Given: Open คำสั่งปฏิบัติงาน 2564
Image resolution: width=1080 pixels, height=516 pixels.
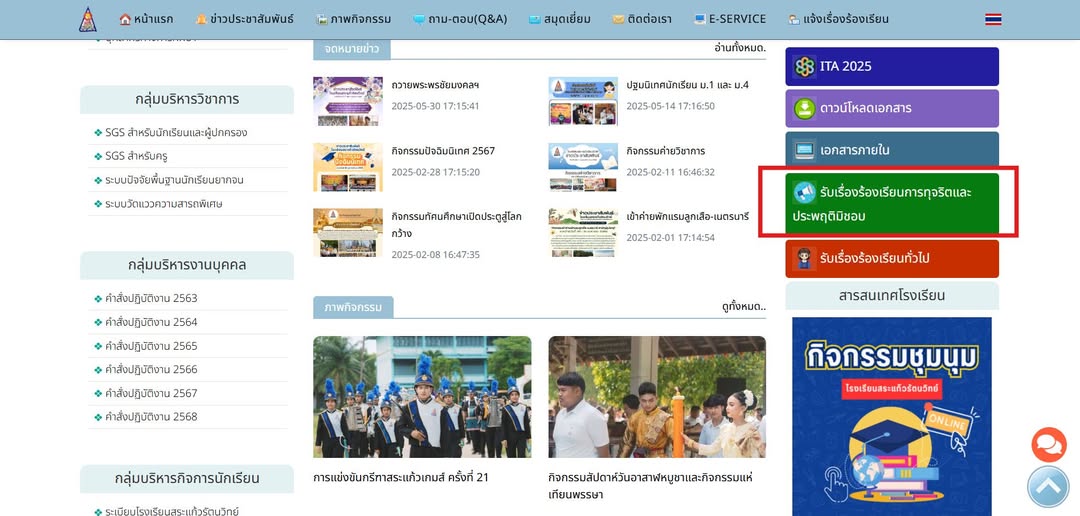Looking at the screenshot, I should 151,322.
